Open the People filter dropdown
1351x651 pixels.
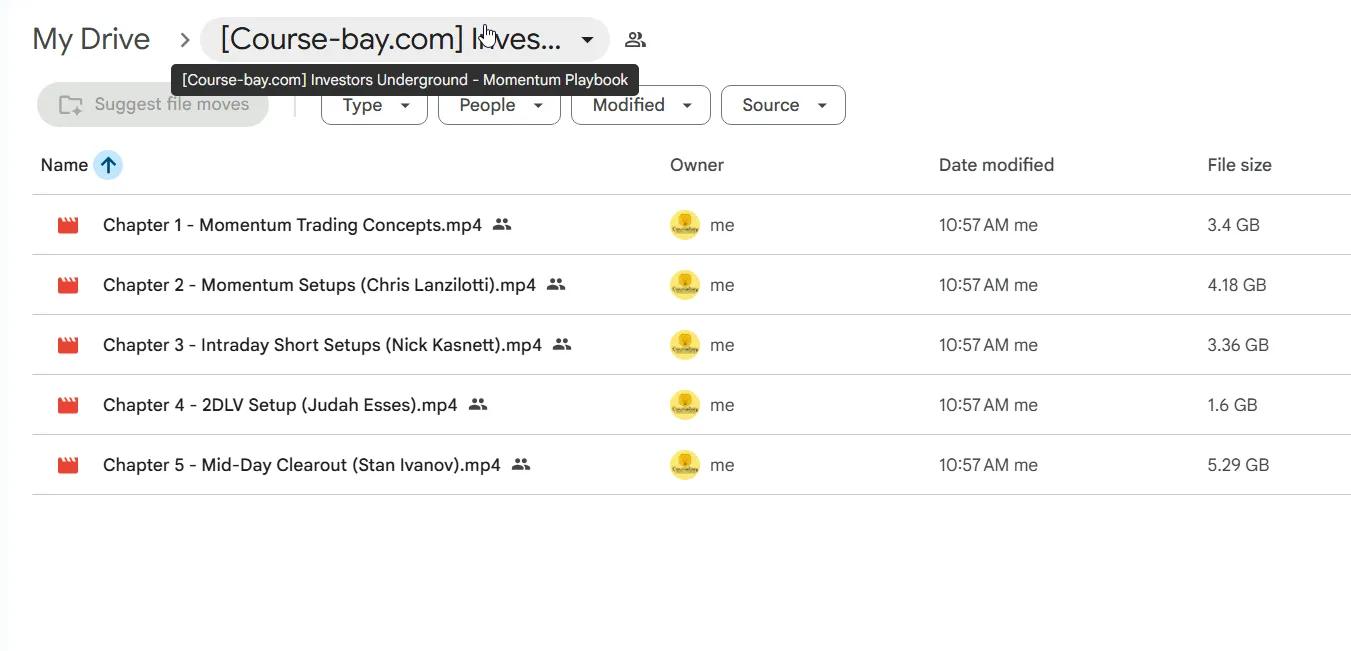(499, 105)
